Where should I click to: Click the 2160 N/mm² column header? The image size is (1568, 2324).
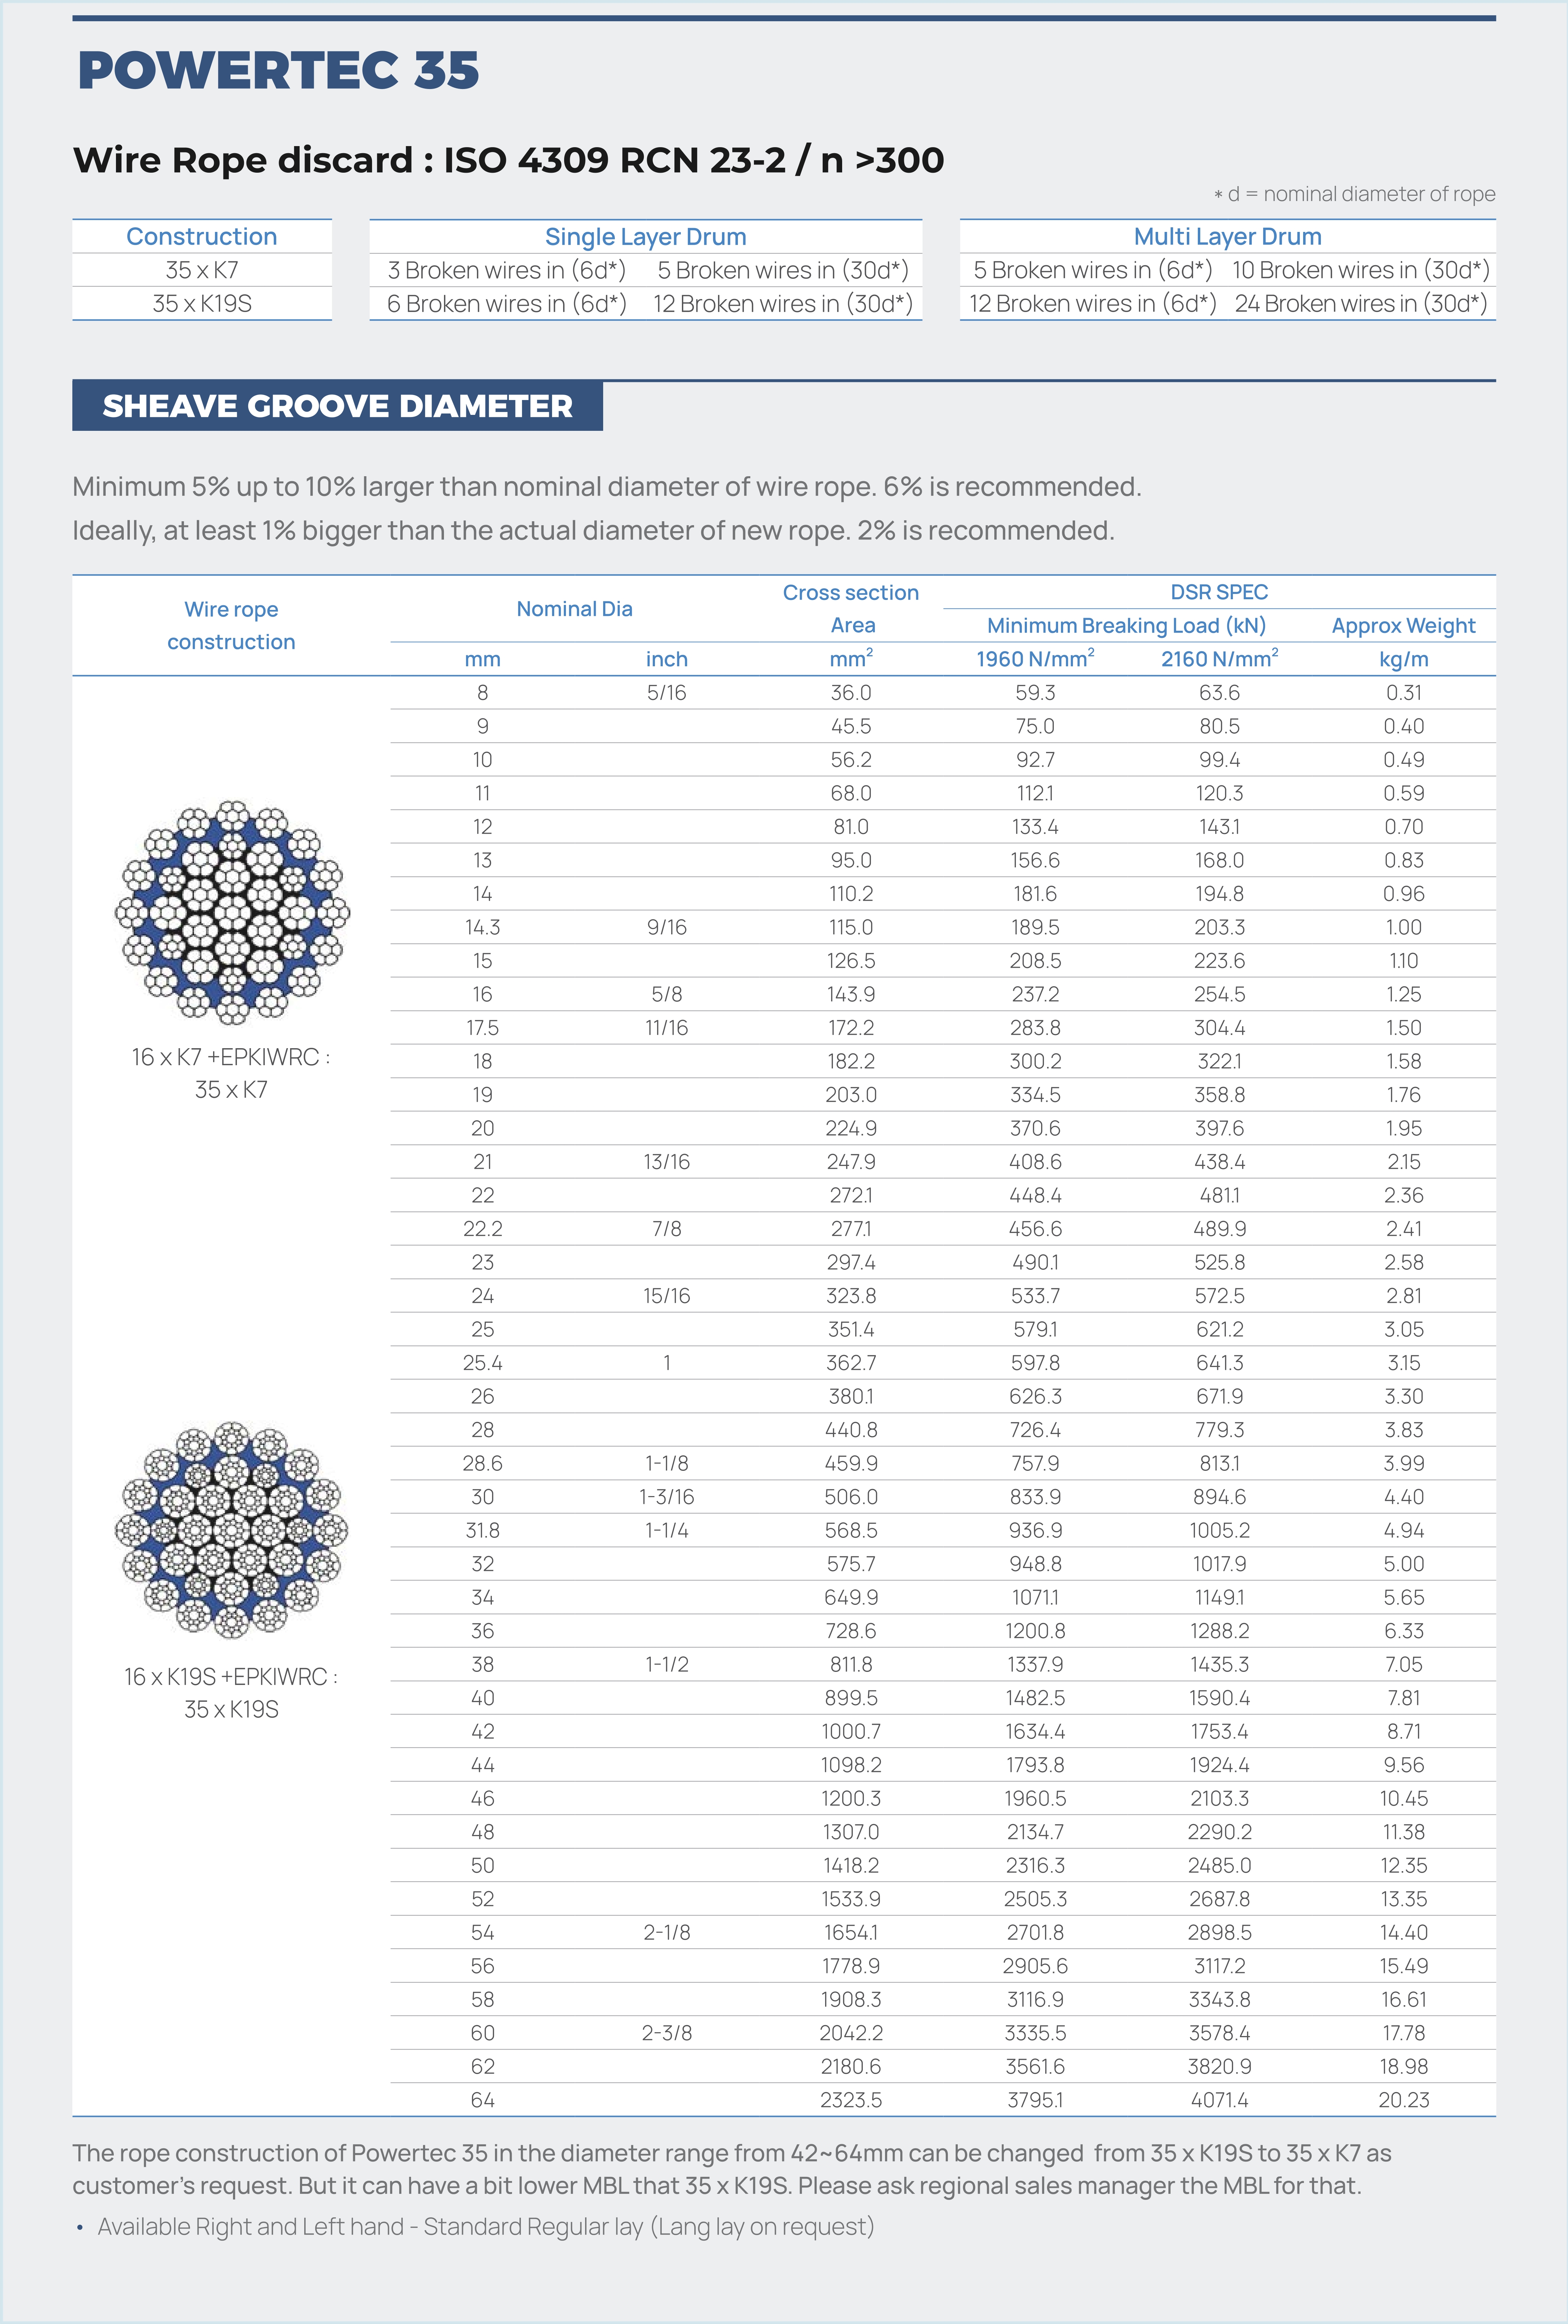click(1219, 659)
